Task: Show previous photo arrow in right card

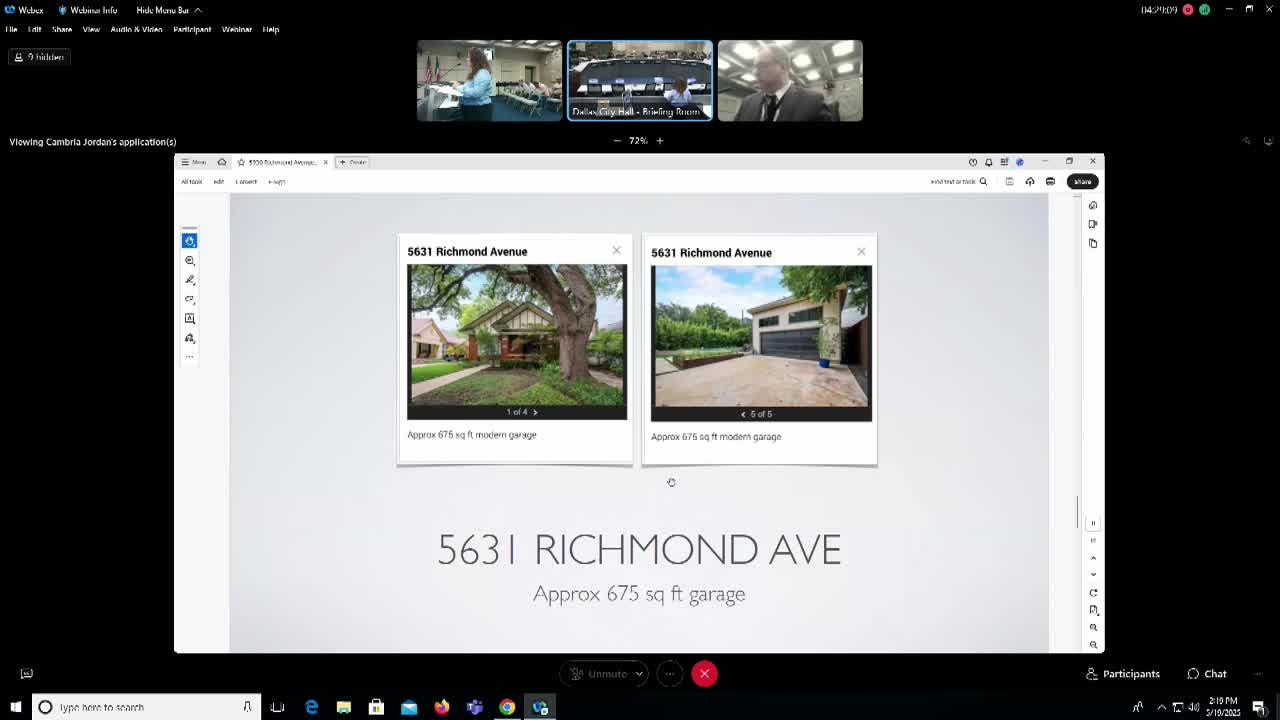Action: coord(743,414)
